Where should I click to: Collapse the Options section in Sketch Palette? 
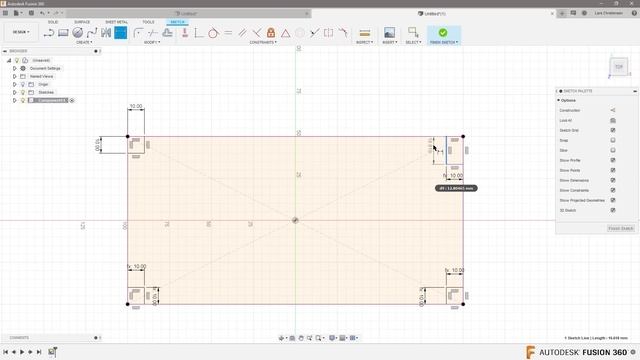tap(558, 100)
